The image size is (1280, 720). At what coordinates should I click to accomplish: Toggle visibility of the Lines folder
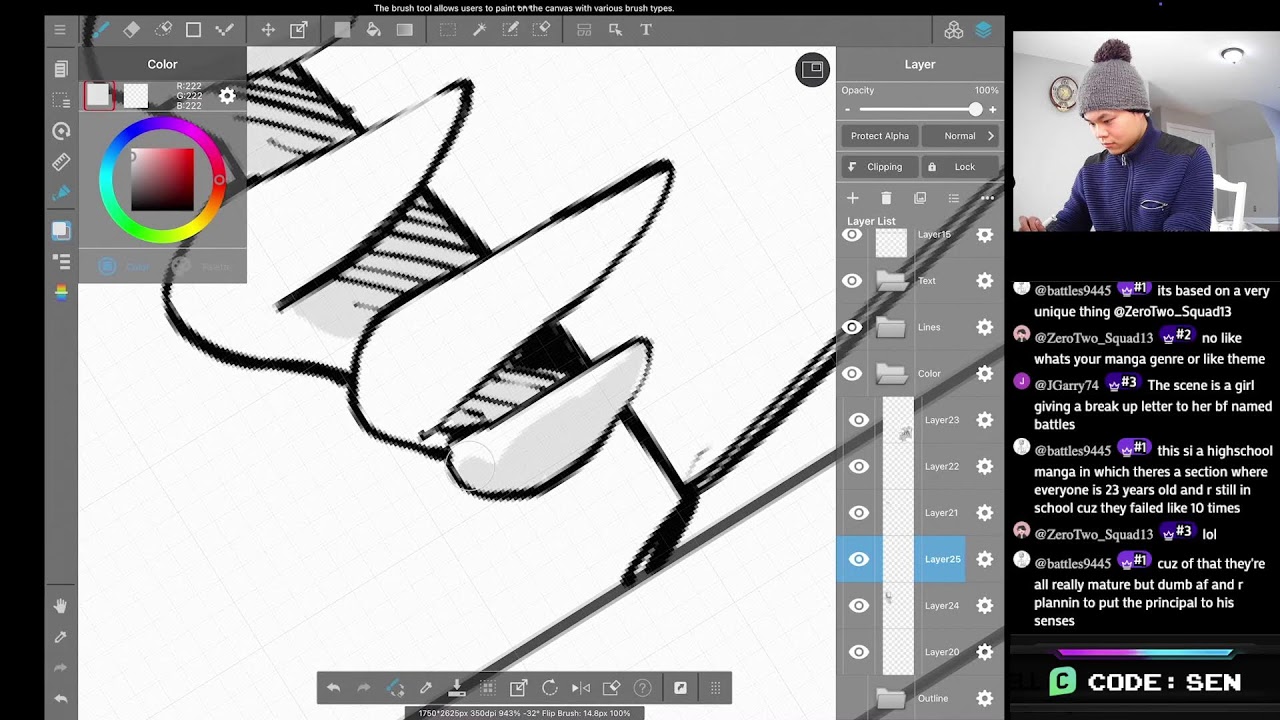pyautogui.click(x=852, y=327)
